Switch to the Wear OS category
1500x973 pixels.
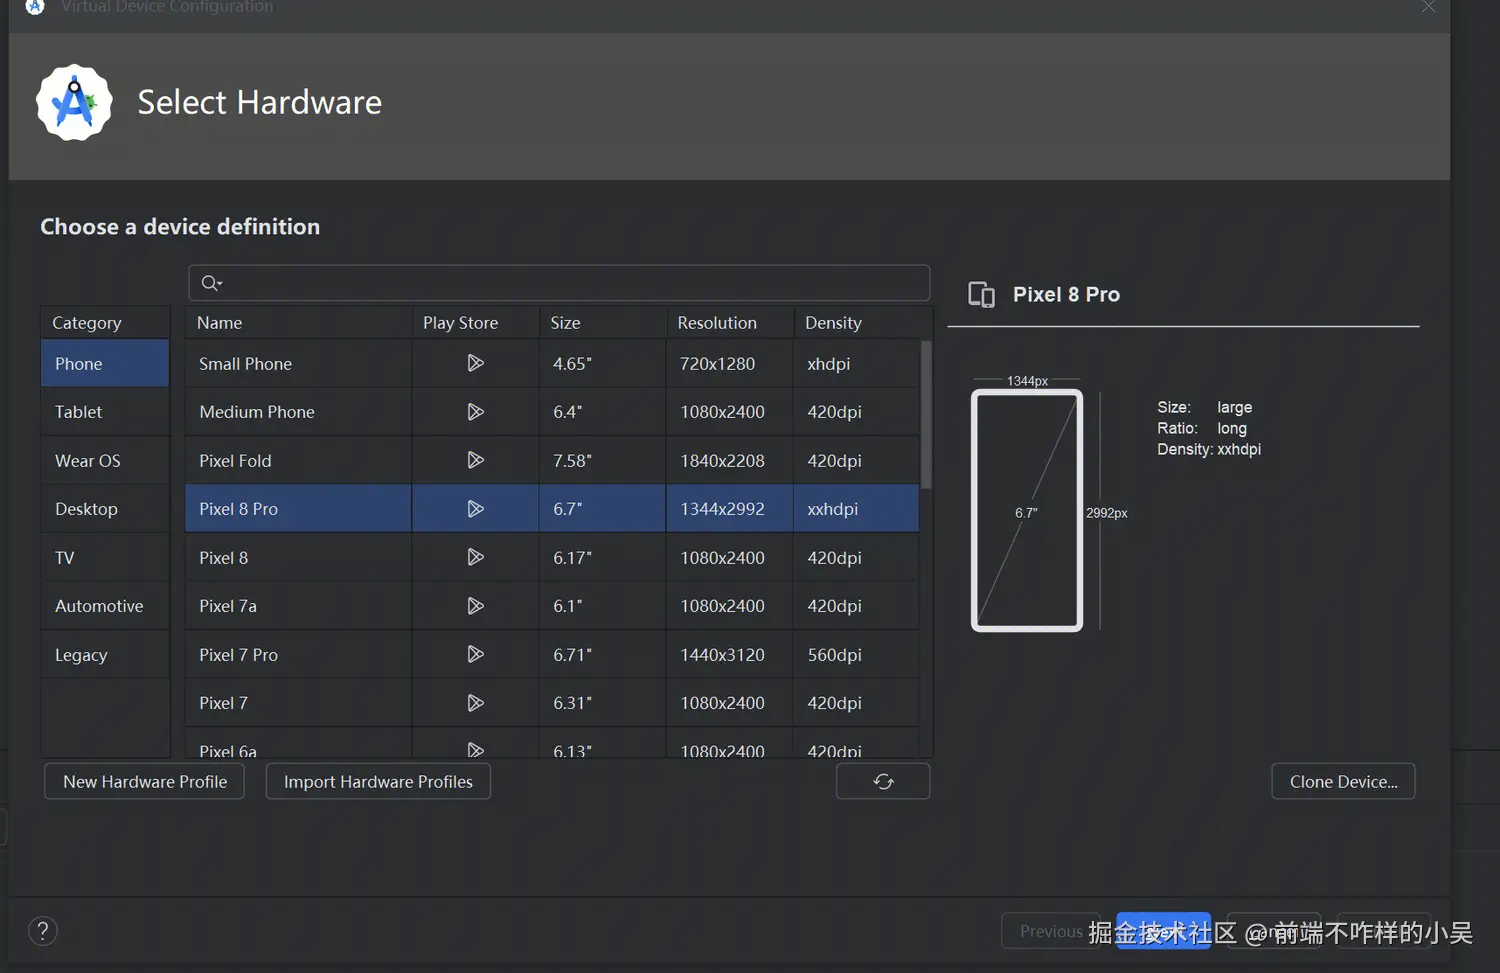(88, 461)
